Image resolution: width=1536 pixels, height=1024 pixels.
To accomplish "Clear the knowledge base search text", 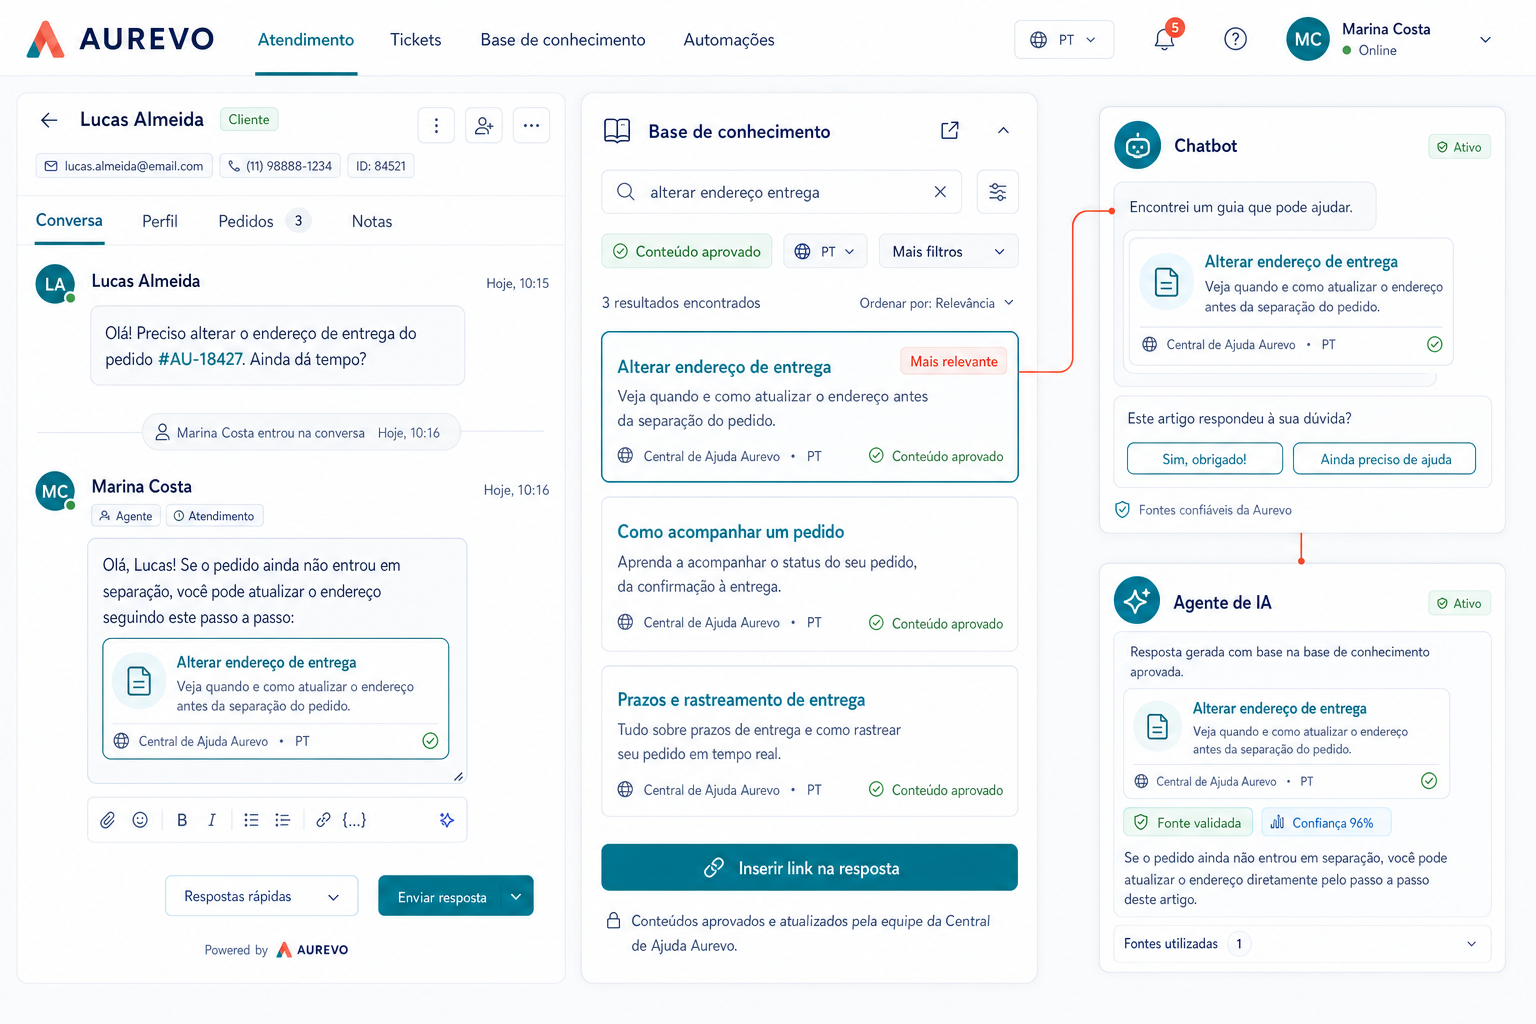I will coord(940,192).
